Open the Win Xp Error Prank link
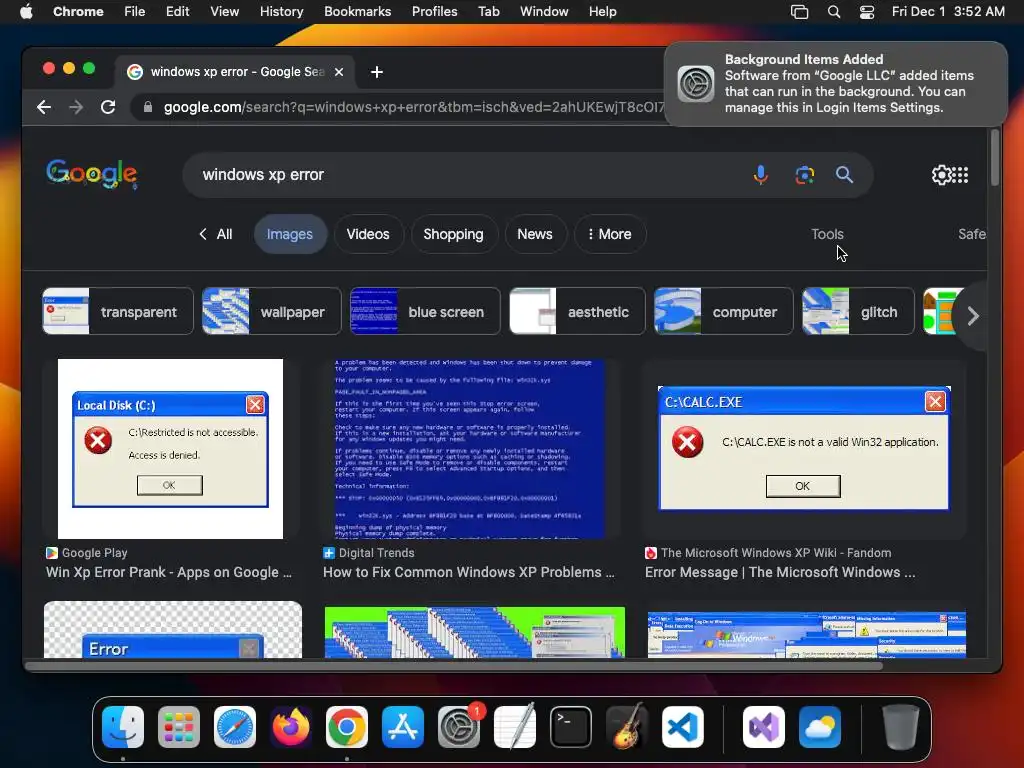1024x768 pixels. point(168,572)
